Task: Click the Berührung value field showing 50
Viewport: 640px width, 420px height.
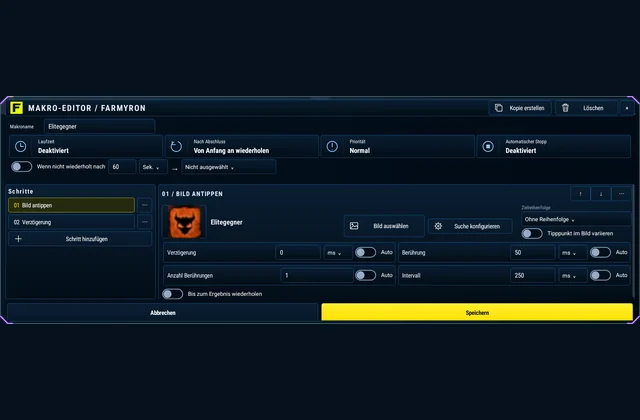Action: pyautogui.click(x=533, y=253)
